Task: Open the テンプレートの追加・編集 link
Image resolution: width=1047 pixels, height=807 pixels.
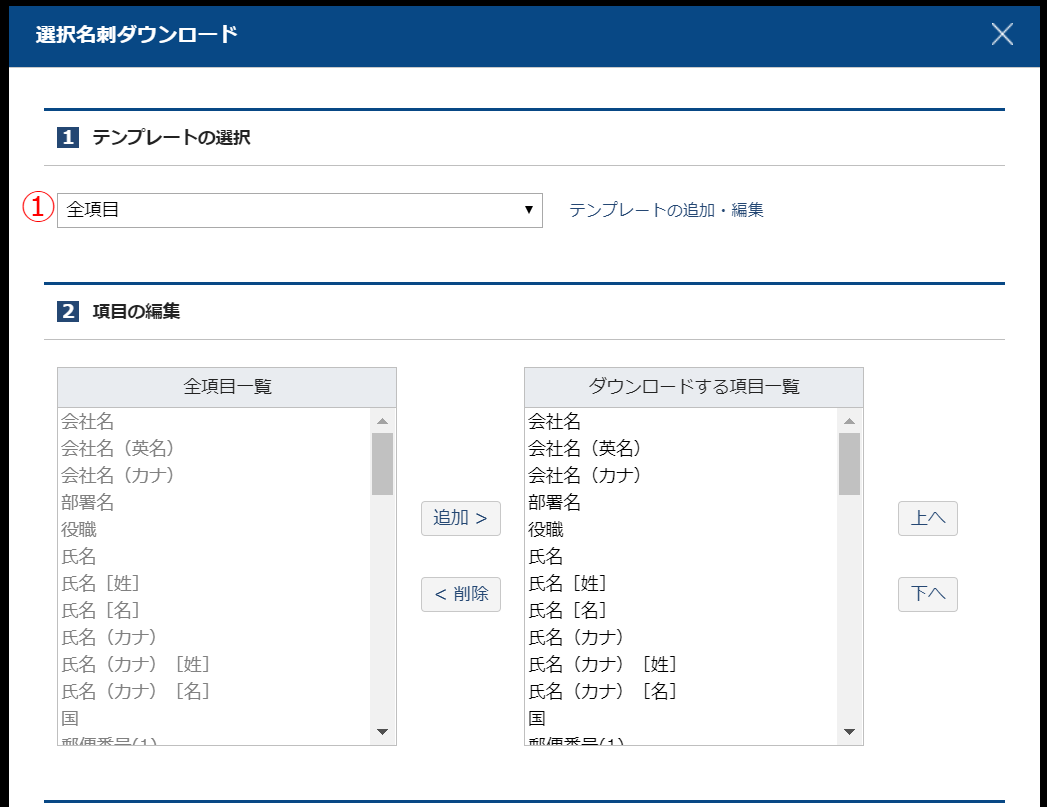Action: (666, 210)
